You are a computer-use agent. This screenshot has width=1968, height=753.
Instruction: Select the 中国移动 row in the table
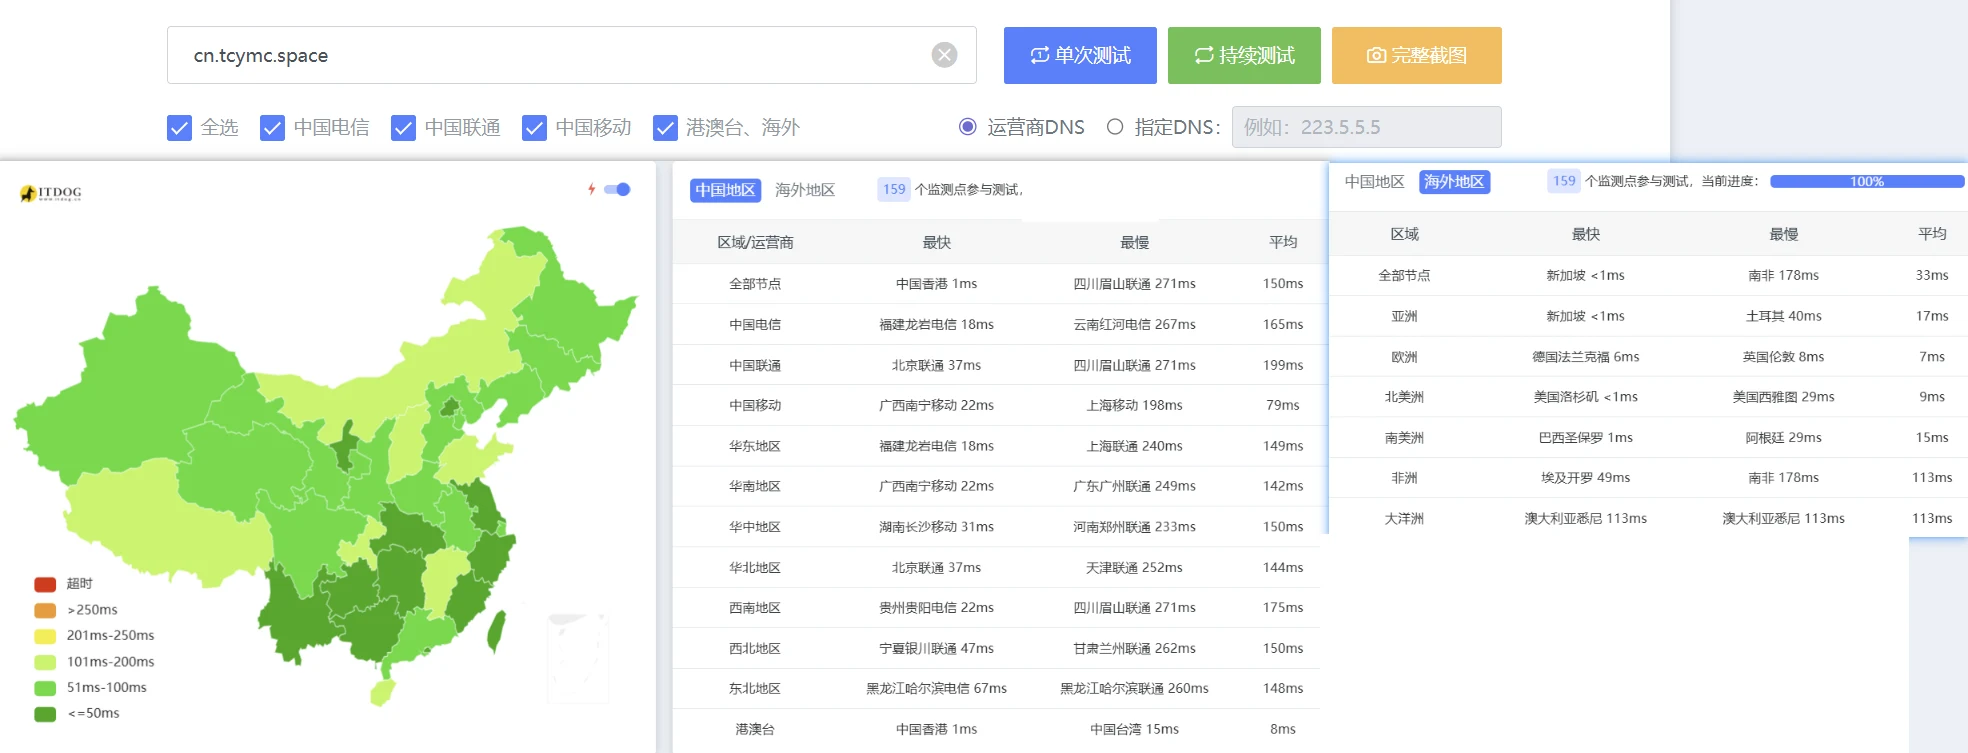click(997, 405)
